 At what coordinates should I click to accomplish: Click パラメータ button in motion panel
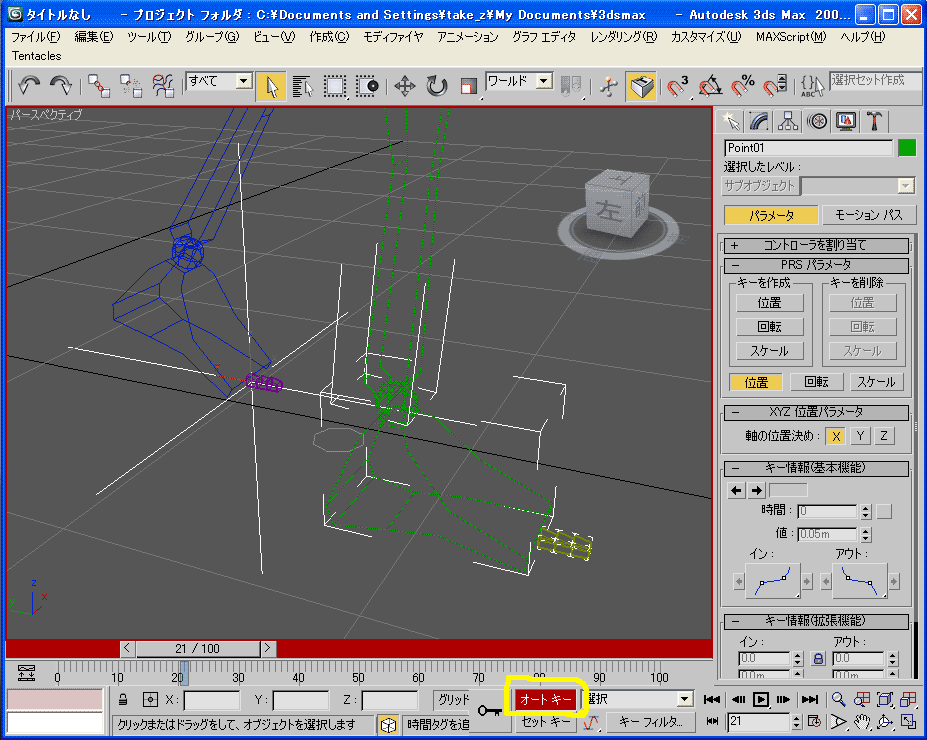(771, 215)
